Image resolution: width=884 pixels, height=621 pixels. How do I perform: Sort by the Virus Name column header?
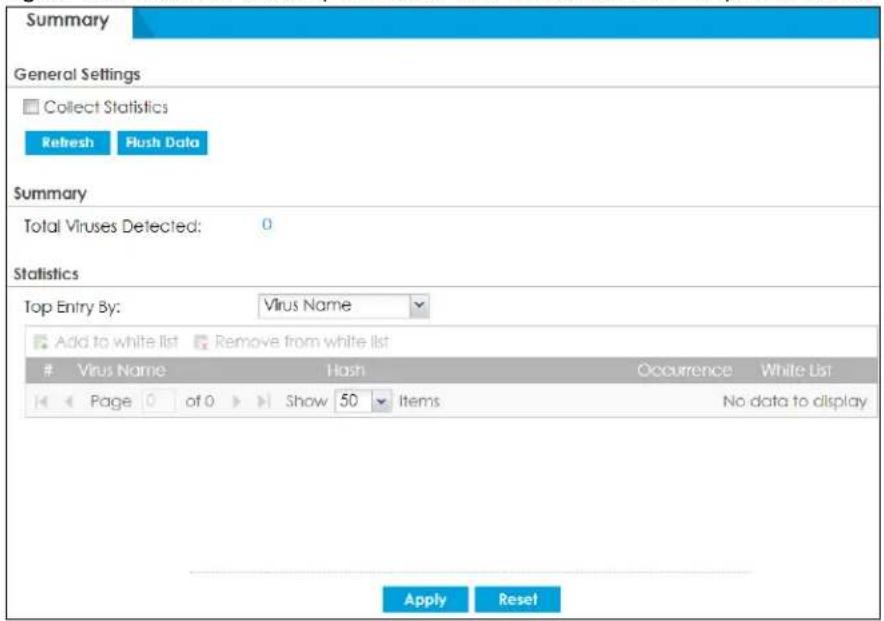click(121, 370)
